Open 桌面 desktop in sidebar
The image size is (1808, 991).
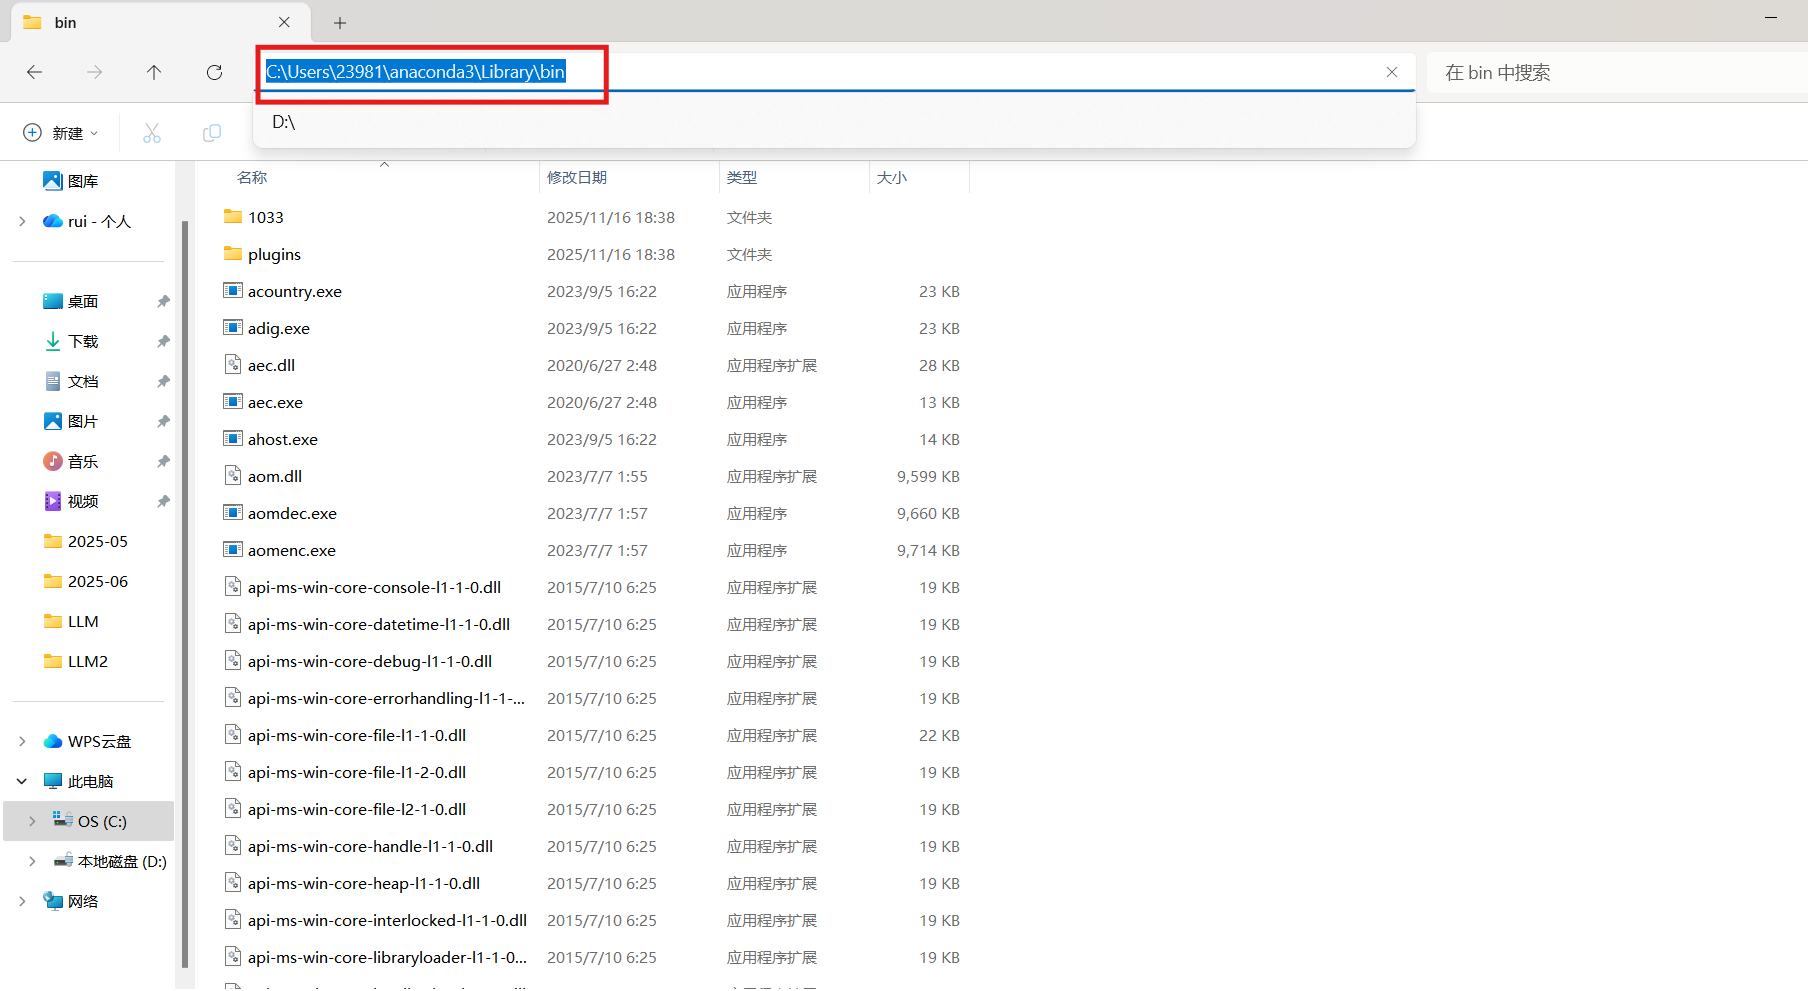tap(70, 301)
